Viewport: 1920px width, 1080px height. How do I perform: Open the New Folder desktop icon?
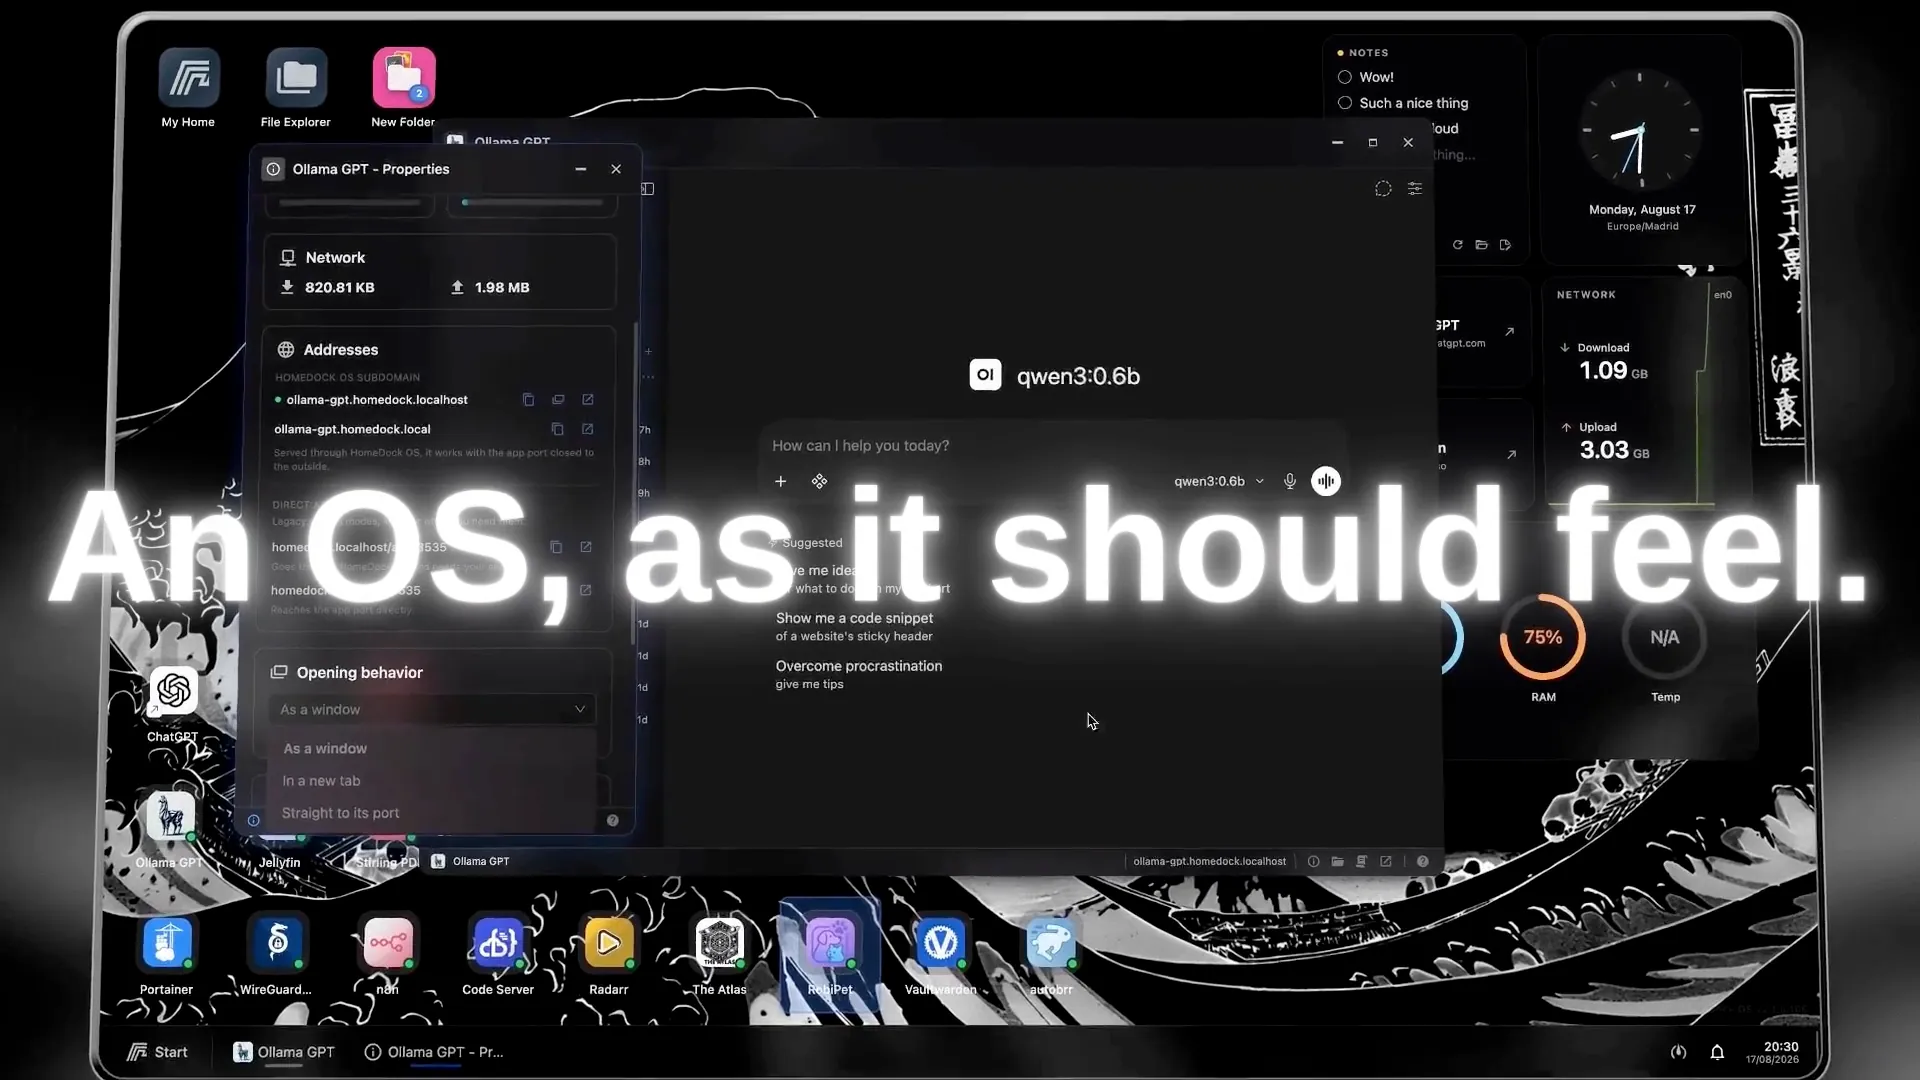[404, 78]
